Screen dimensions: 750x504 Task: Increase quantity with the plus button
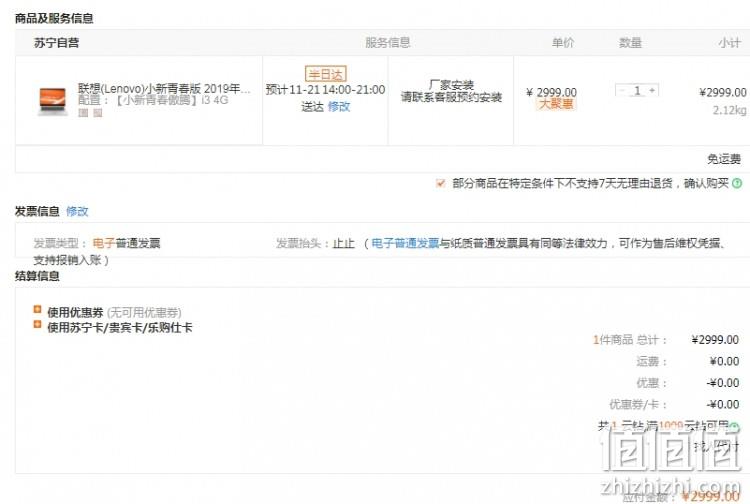click(652, 90)
